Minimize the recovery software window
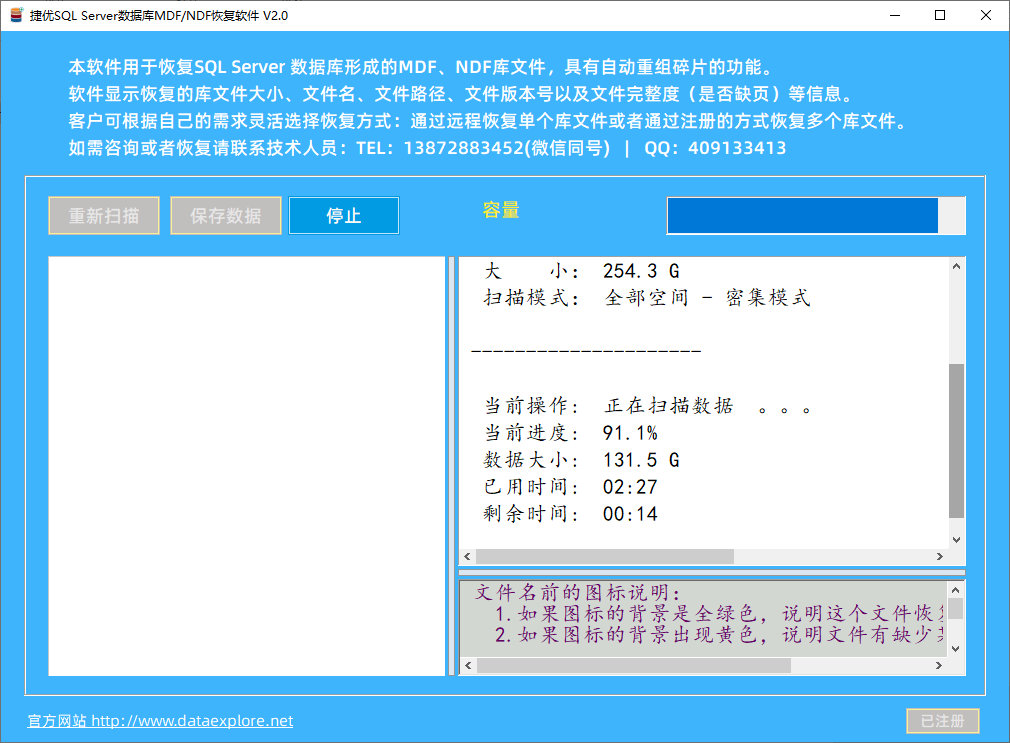This screenshot has height=743, width=1010. (x=895, y=15)
